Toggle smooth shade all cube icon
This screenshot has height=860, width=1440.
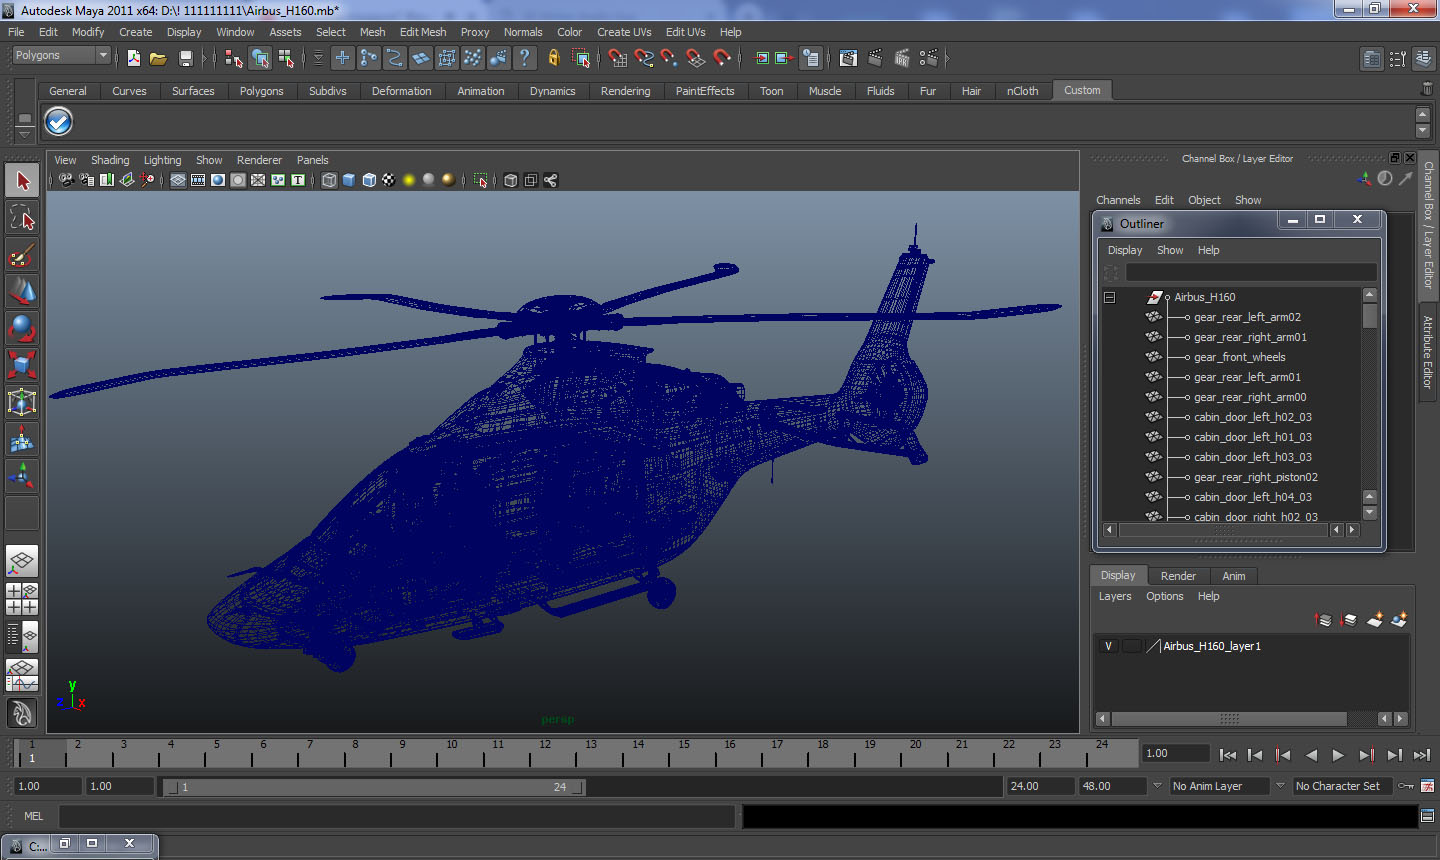349,180
